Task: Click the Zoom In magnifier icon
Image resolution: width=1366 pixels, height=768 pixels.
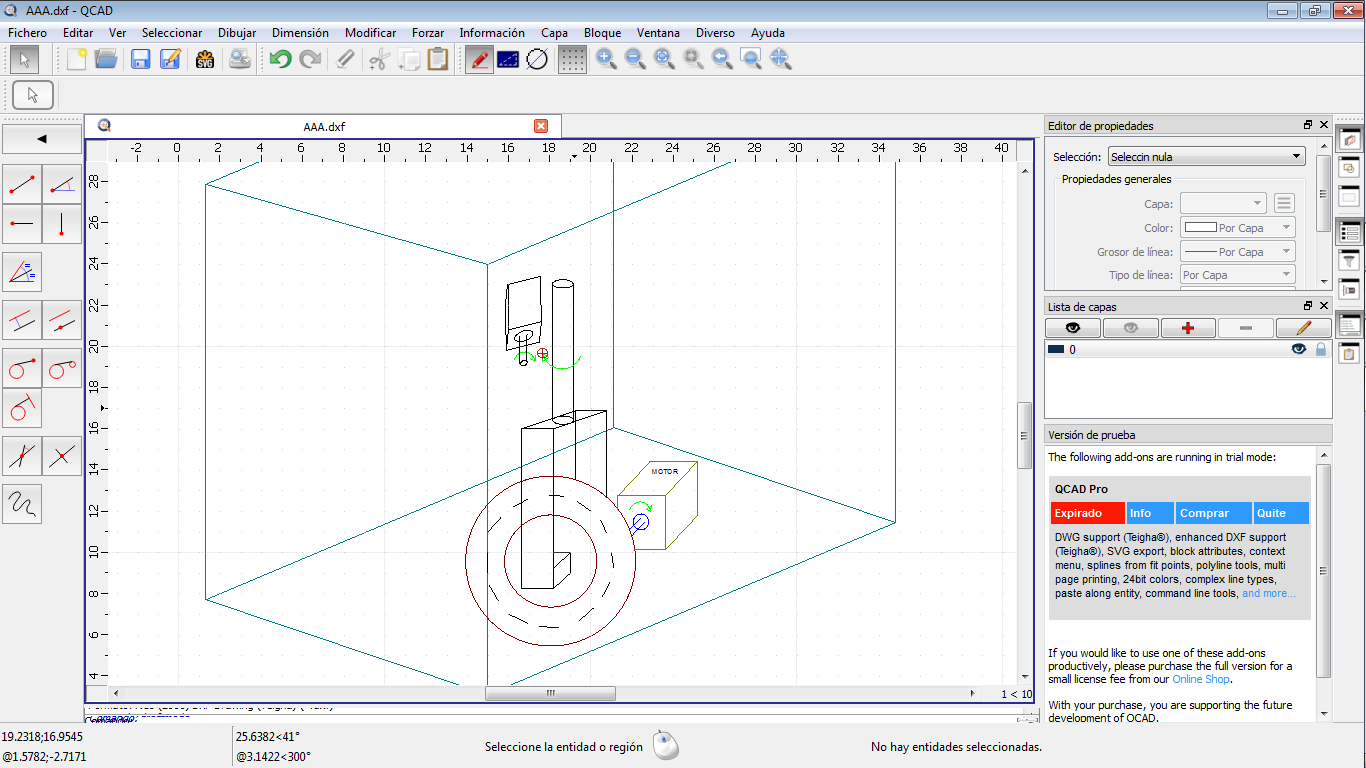Action: pos(606,59)
